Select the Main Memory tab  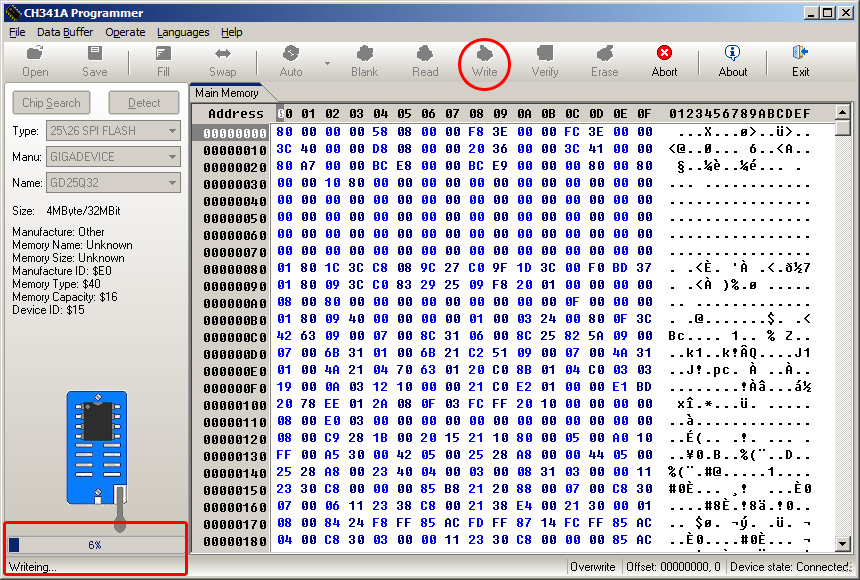point(227,93)
